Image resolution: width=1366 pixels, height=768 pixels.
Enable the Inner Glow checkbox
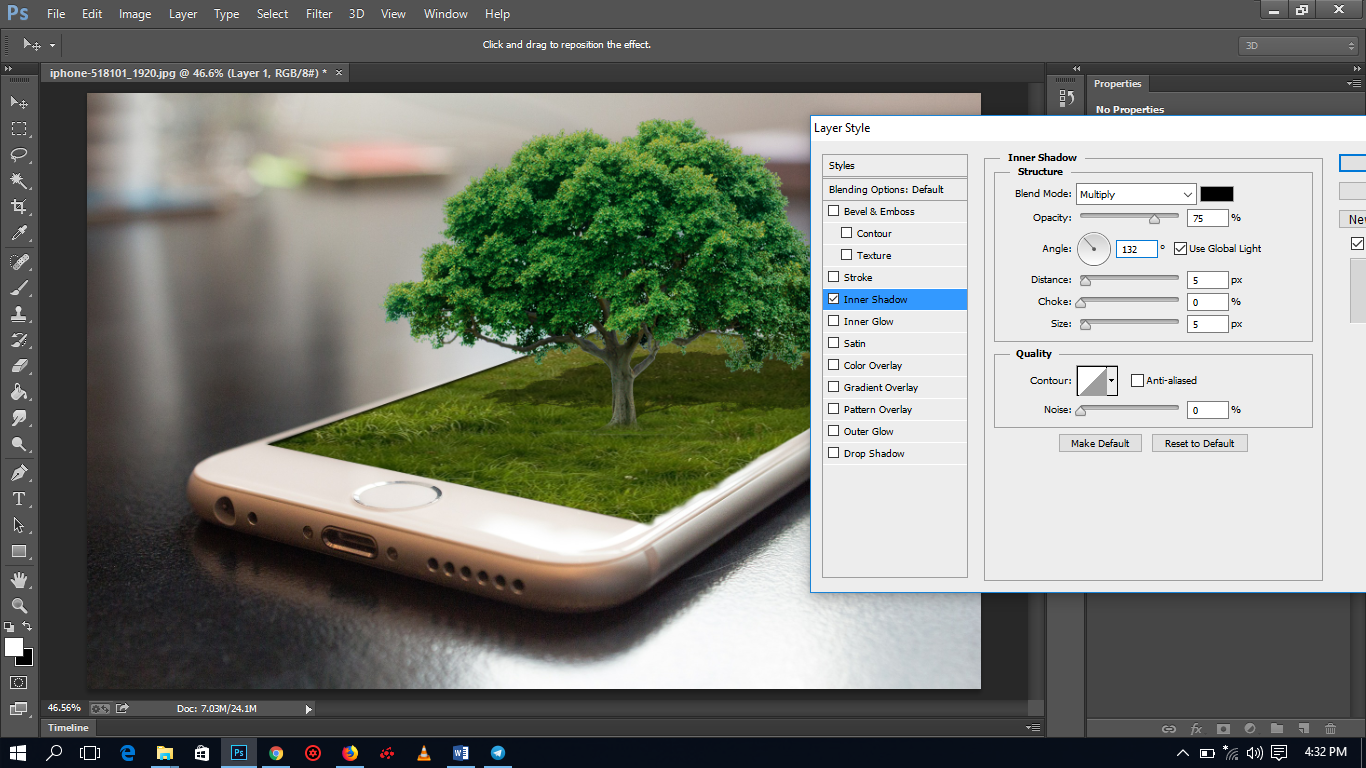833,321
